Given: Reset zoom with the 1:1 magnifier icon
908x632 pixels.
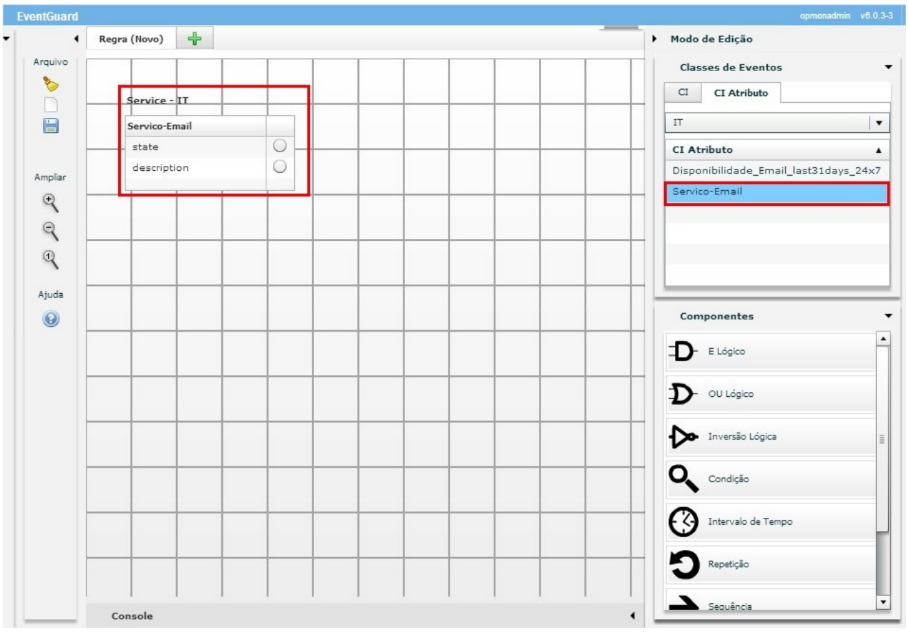Looking at the screenshot, I should (x=50, y=259).
